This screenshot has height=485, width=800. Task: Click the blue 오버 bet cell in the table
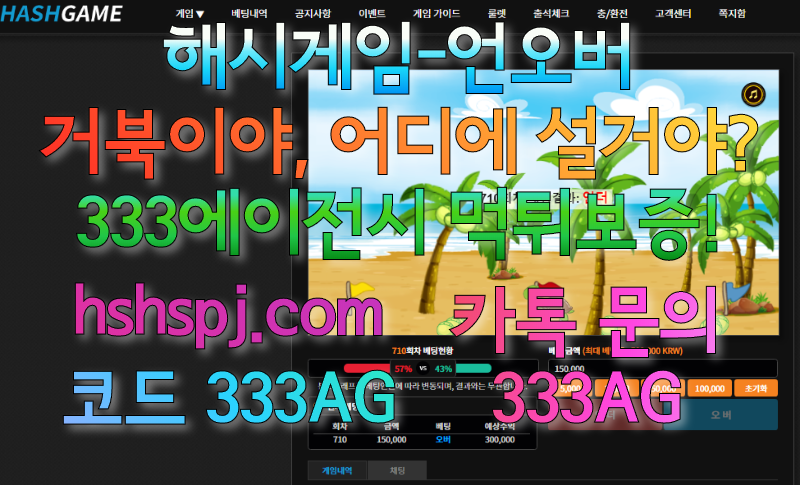tap(443, 440)
